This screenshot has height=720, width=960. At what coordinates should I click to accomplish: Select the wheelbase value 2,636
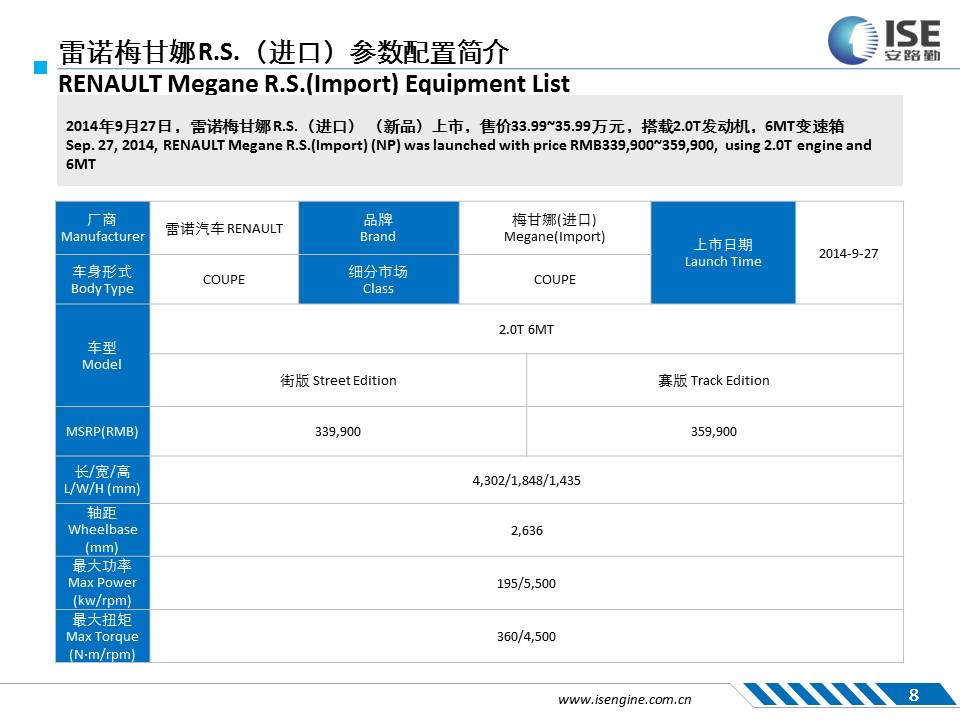tap(527, 530)
